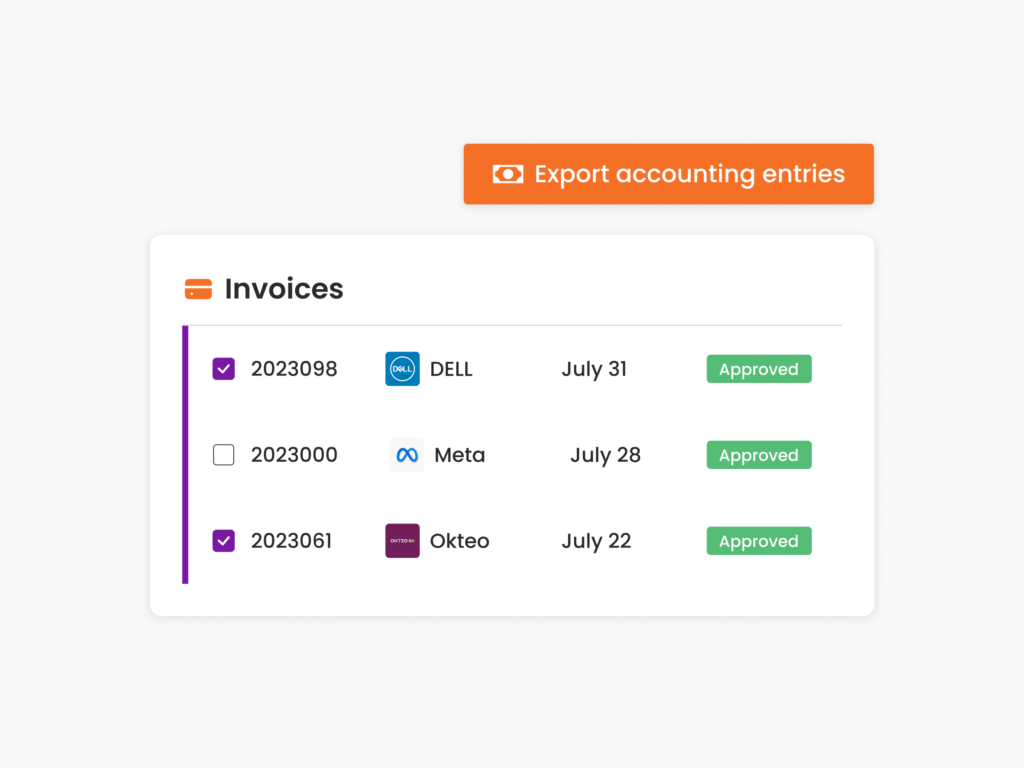Image resolution: width=1024 pixels, height=768 pixels.
Task: Click the Invoices panel heading
Action: point(283,288)
